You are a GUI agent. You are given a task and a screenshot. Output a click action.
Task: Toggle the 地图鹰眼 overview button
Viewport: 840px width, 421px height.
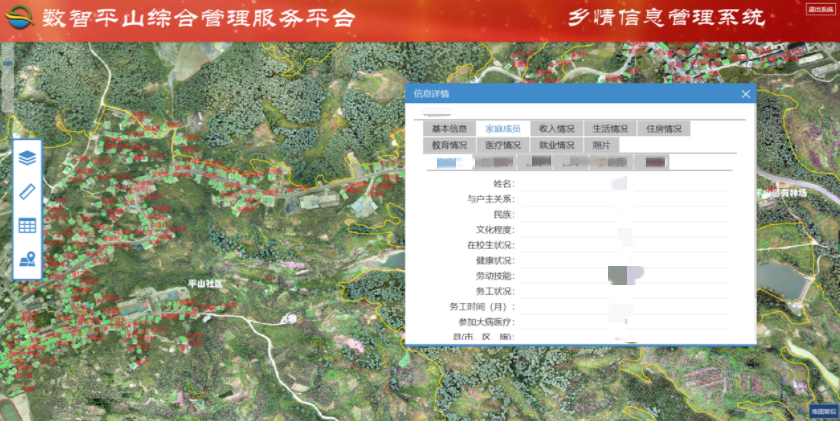click(823, 411)
